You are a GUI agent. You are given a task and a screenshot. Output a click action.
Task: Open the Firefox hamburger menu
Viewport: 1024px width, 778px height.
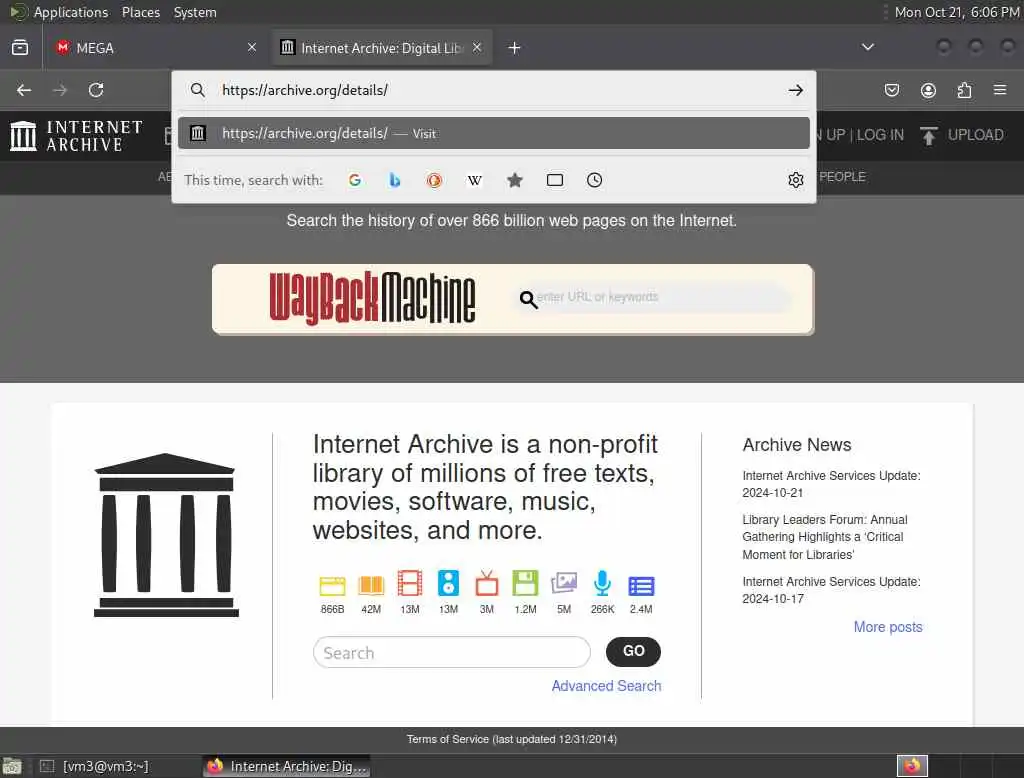tap(1000, 90)
